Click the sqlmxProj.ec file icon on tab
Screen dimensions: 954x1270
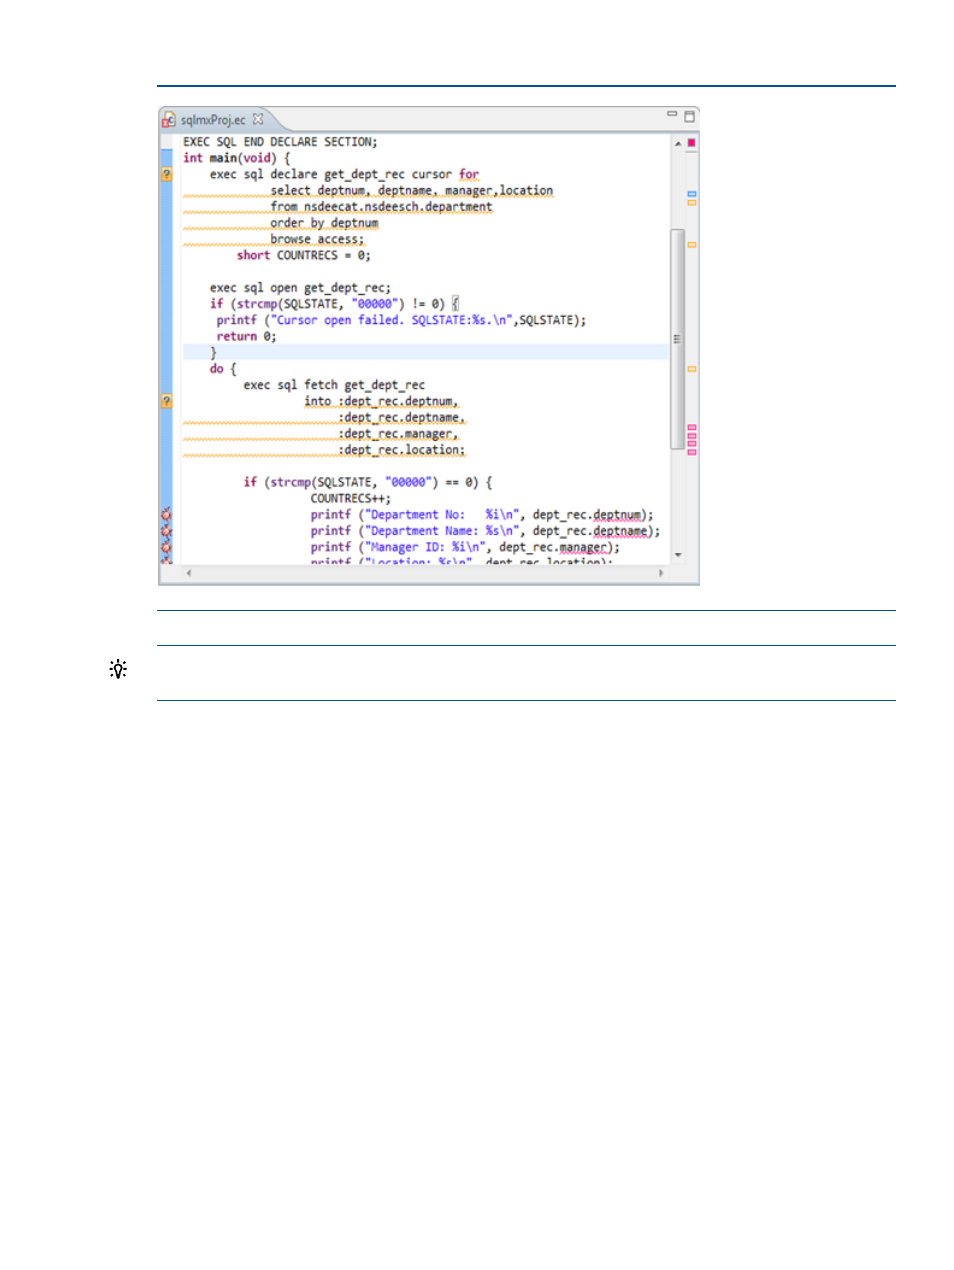[169, 120]
